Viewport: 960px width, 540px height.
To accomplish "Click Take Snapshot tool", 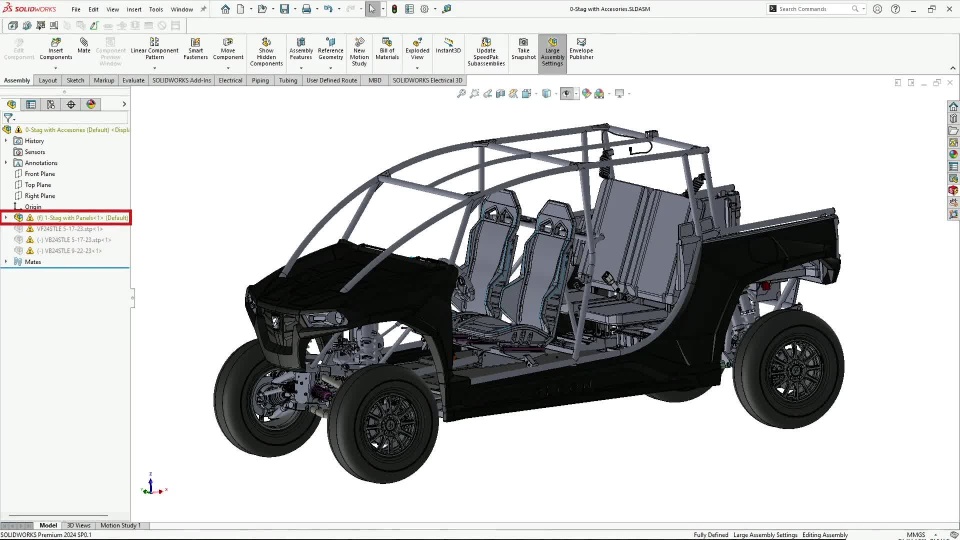I will [523, 49].
